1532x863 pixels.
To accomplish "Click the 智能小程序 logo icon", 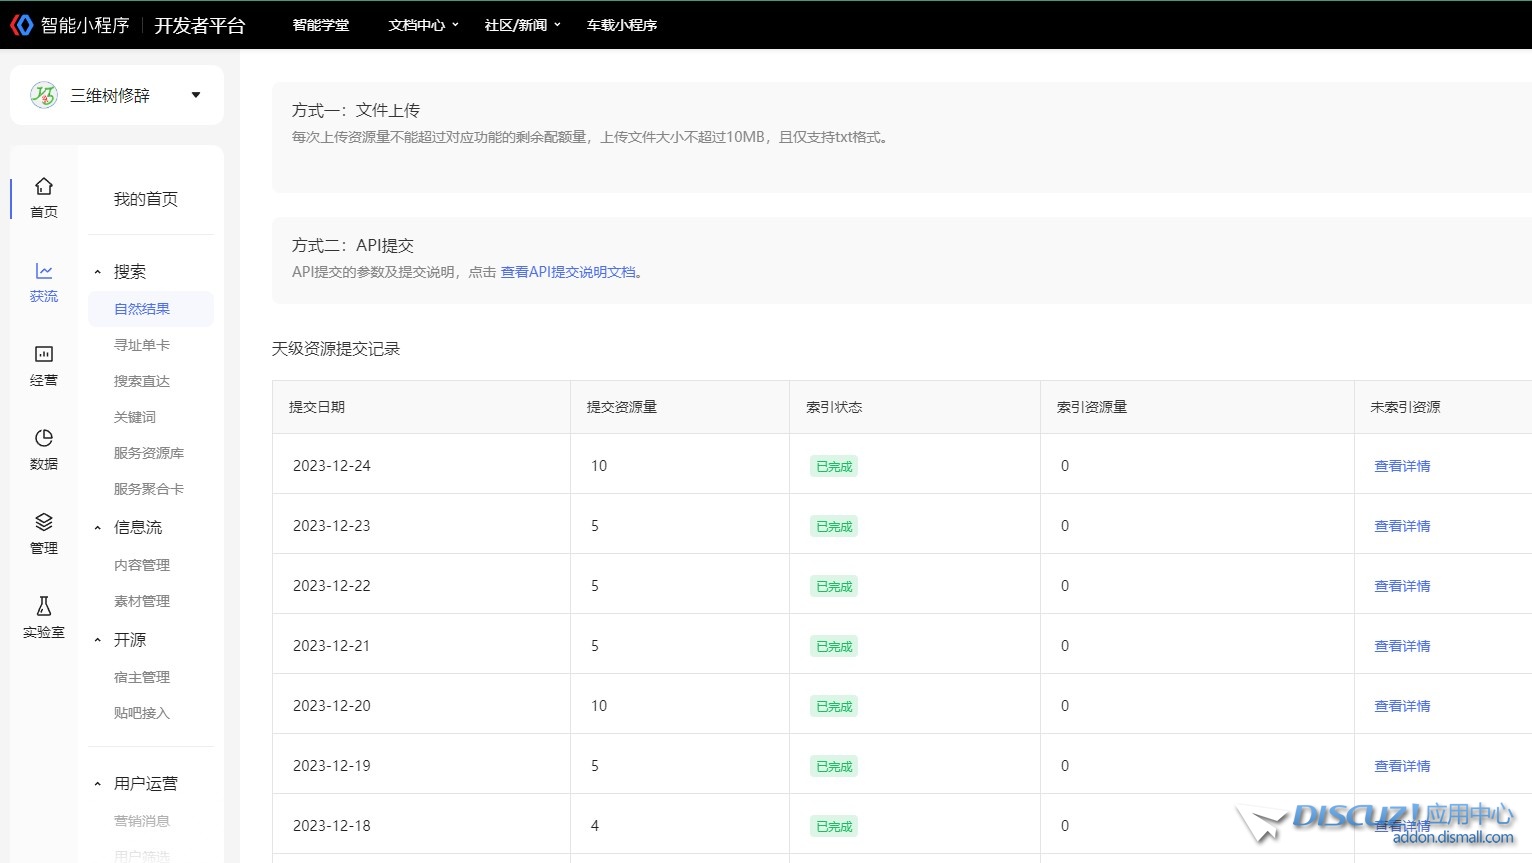I will coord(21,25).
